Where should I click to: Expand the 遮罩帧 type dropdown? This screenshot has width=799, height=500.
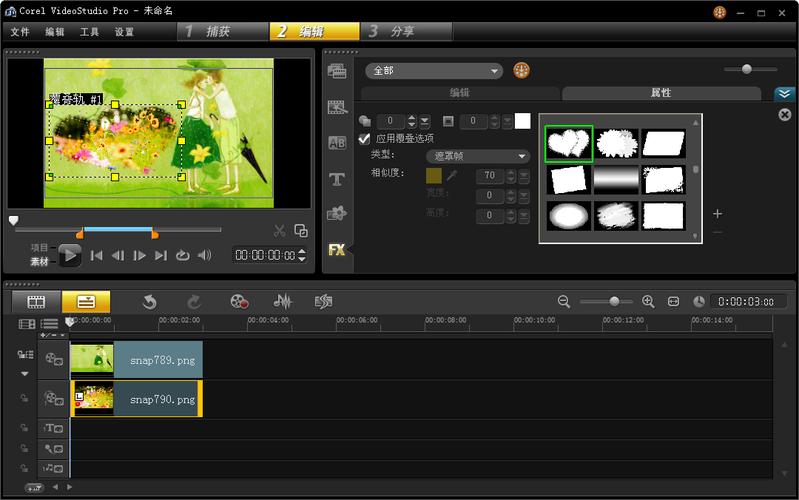[x=478, y=156]
